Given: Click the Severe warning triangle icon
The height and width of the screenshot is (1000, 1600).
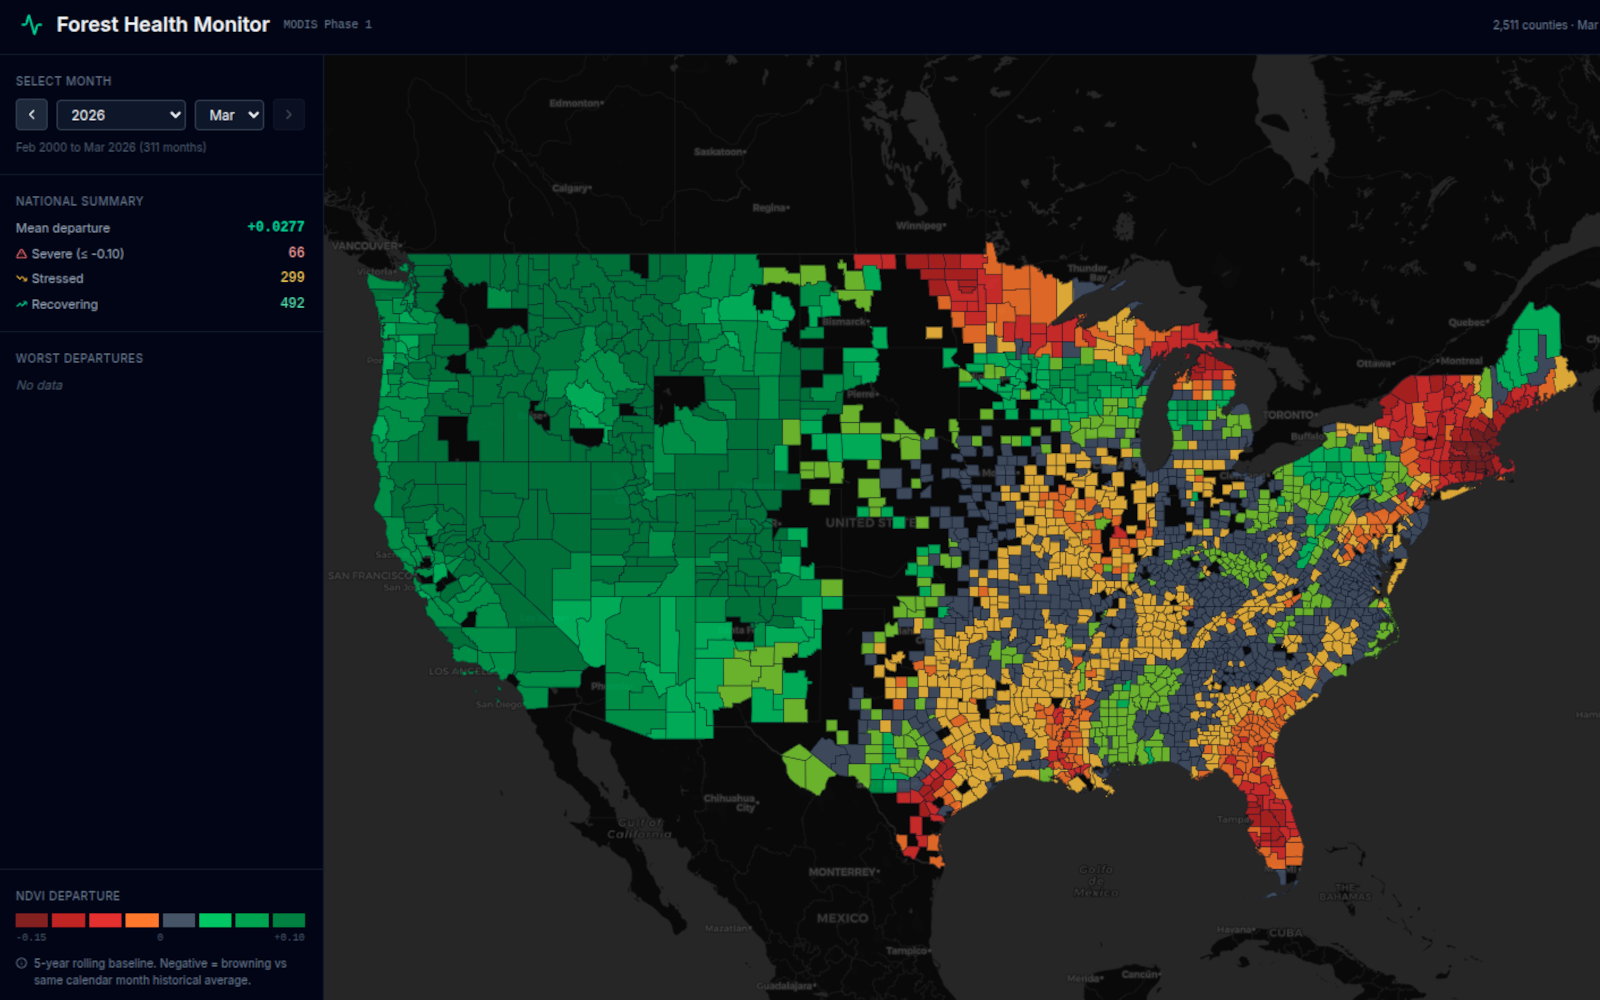Looking at the screenshot, I should coord(21,253).
